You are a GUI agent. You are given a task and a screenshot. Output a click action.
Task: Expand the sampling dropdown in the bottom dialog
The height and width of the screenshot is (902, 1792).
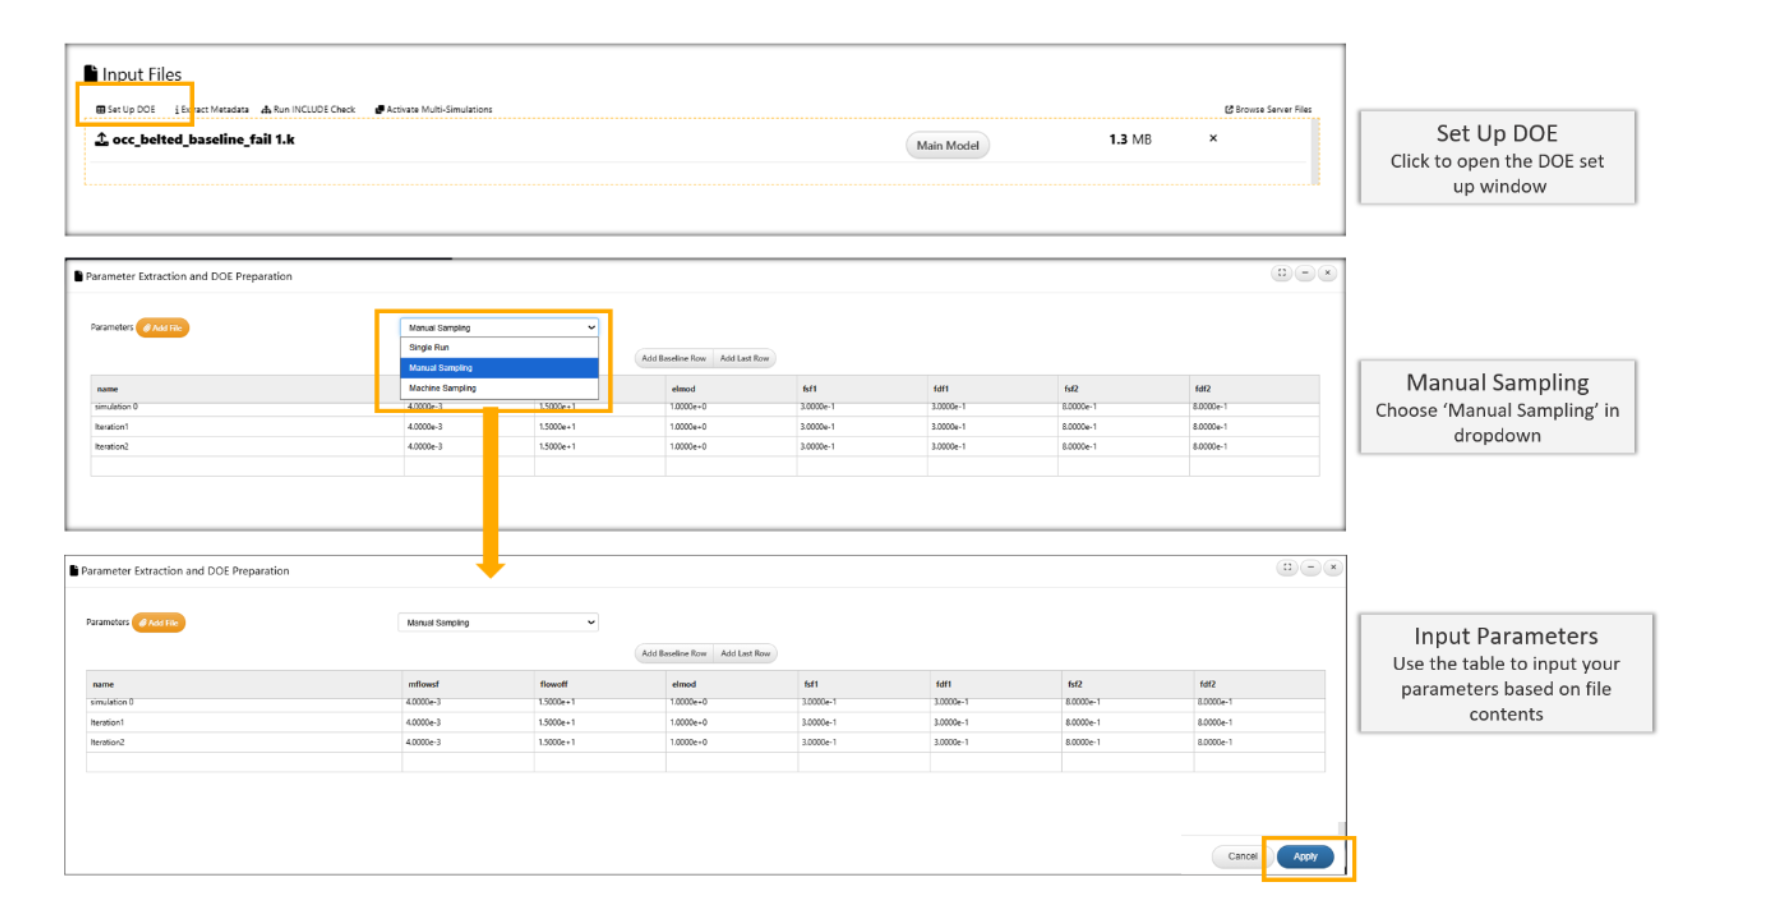[498, 623]
